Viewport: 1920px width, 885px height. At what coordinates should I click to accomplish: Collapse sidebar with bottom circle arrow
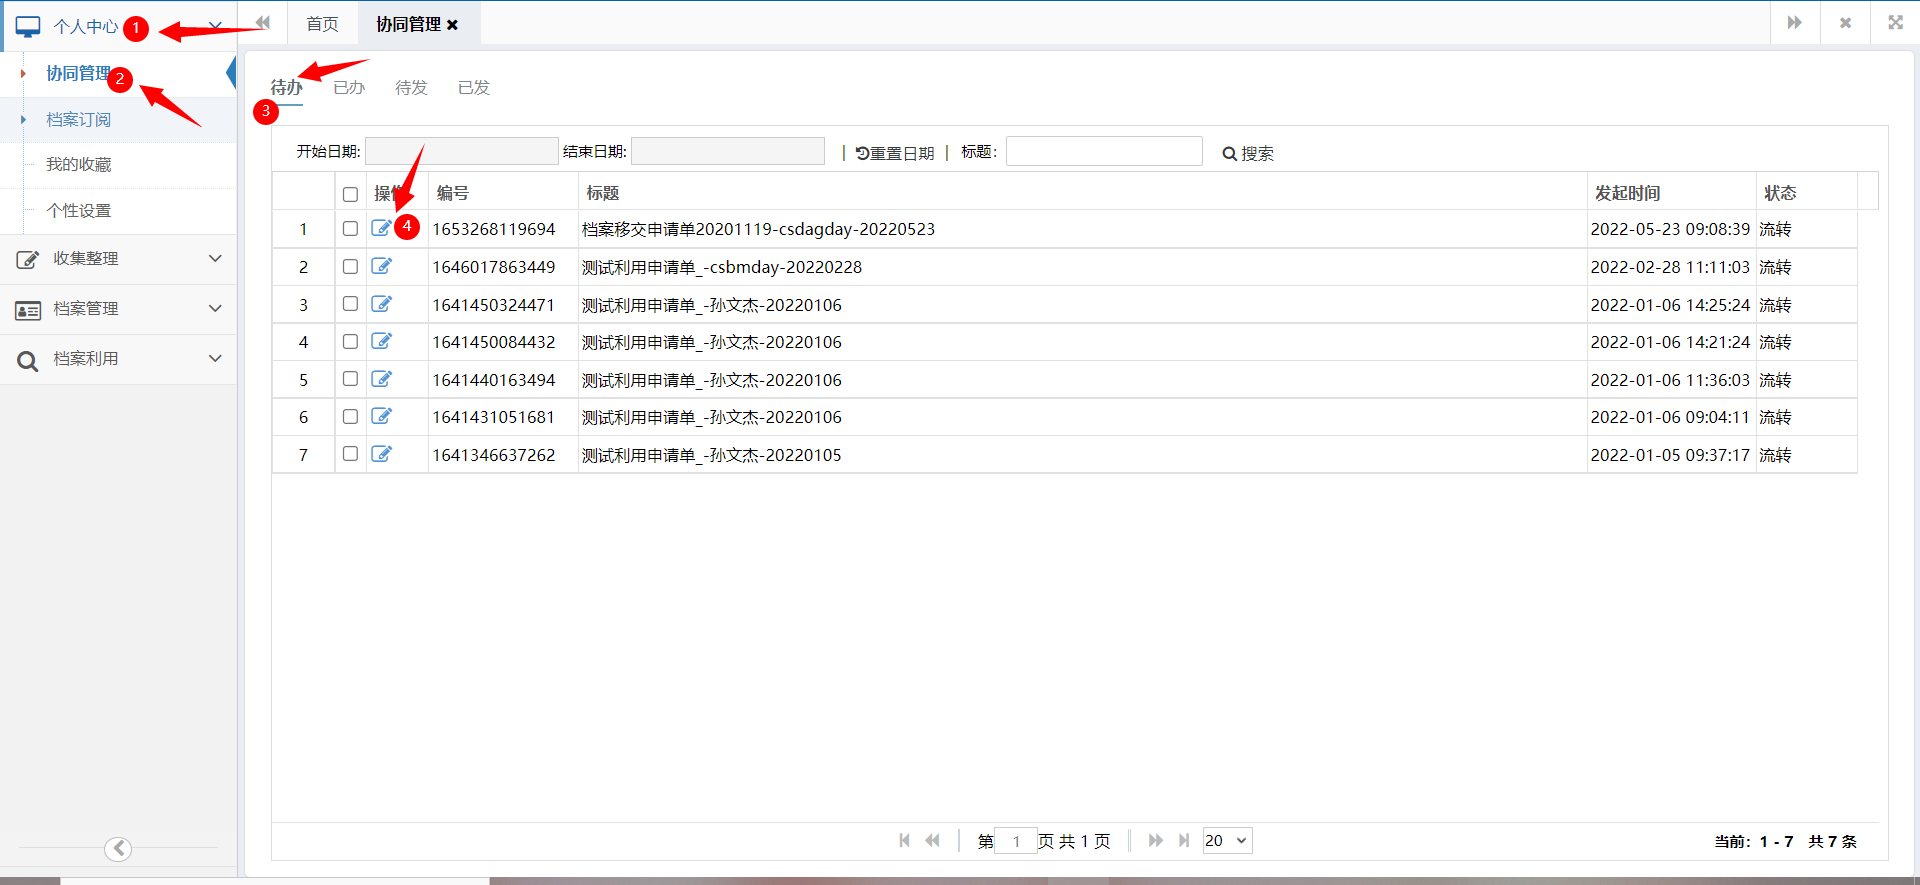[118, 849]
